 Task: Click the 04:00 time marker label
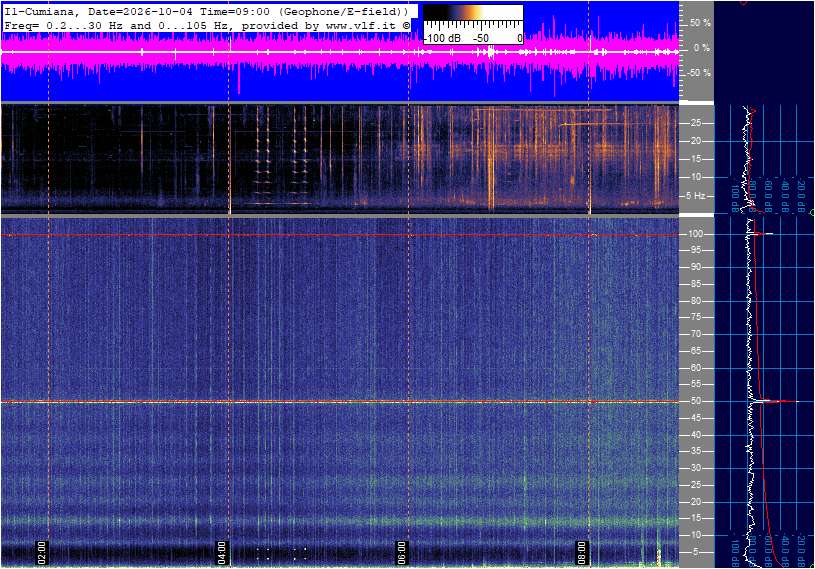221,552
